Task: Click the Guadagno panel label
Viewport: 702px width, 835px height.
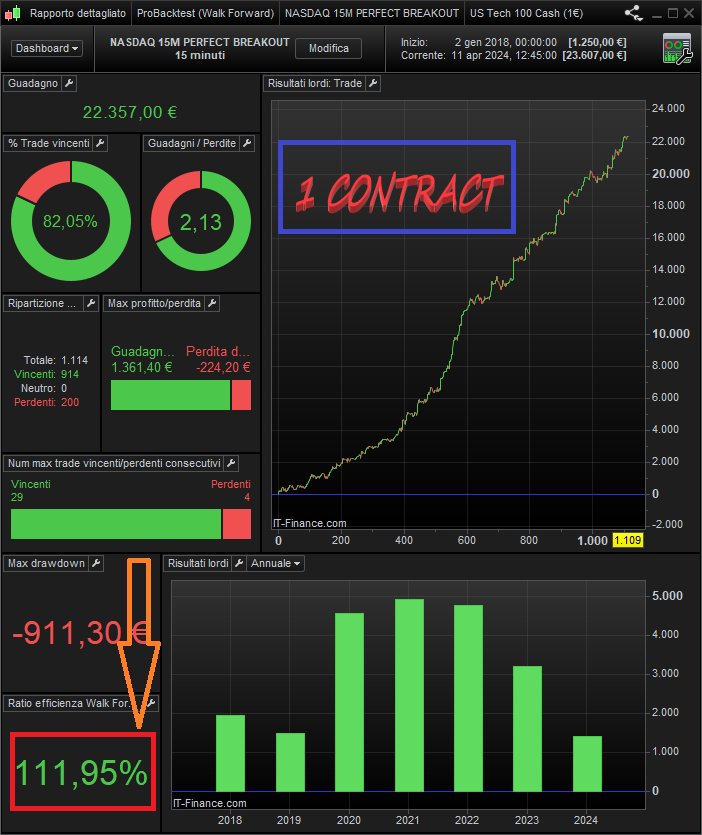Action: pyautogui.click(x=33, y=83)
